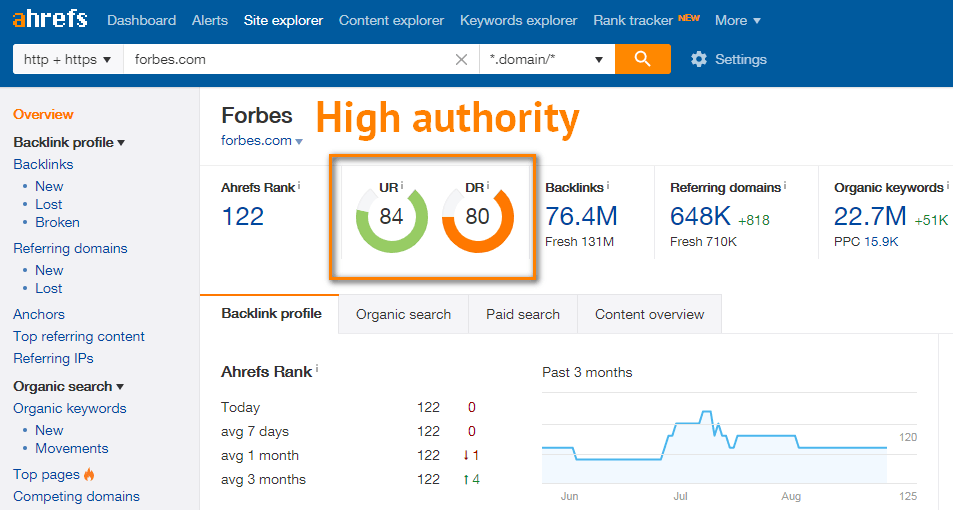Click the orange search magnifier button
Viewport: 953px width, 510px height.
pyautogui.click(x=642, y=59)
